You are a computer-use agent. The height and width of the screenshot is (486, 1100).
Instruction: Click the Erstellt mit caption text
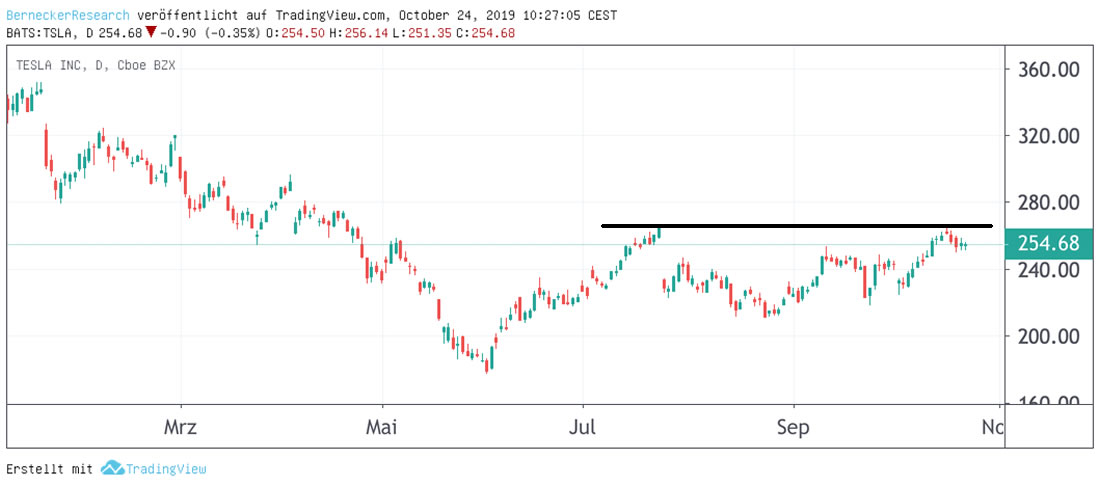pos(50,469)
